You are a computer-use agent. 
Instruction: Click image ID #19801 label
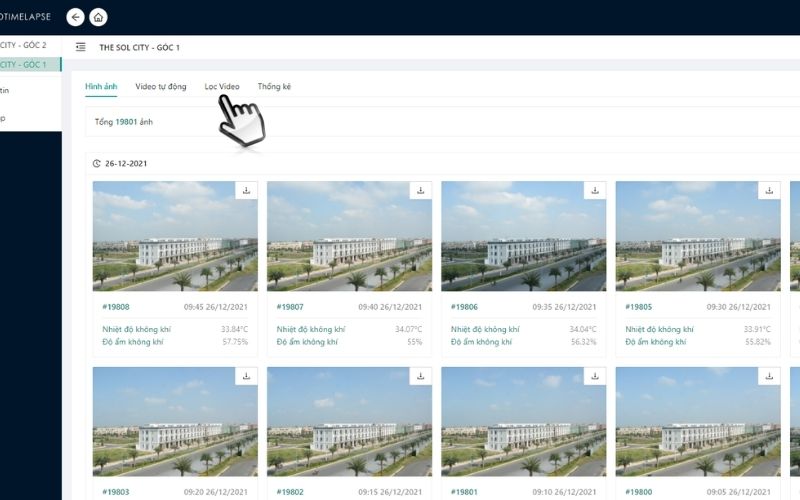pyautogui.click(x=464, y=492)
